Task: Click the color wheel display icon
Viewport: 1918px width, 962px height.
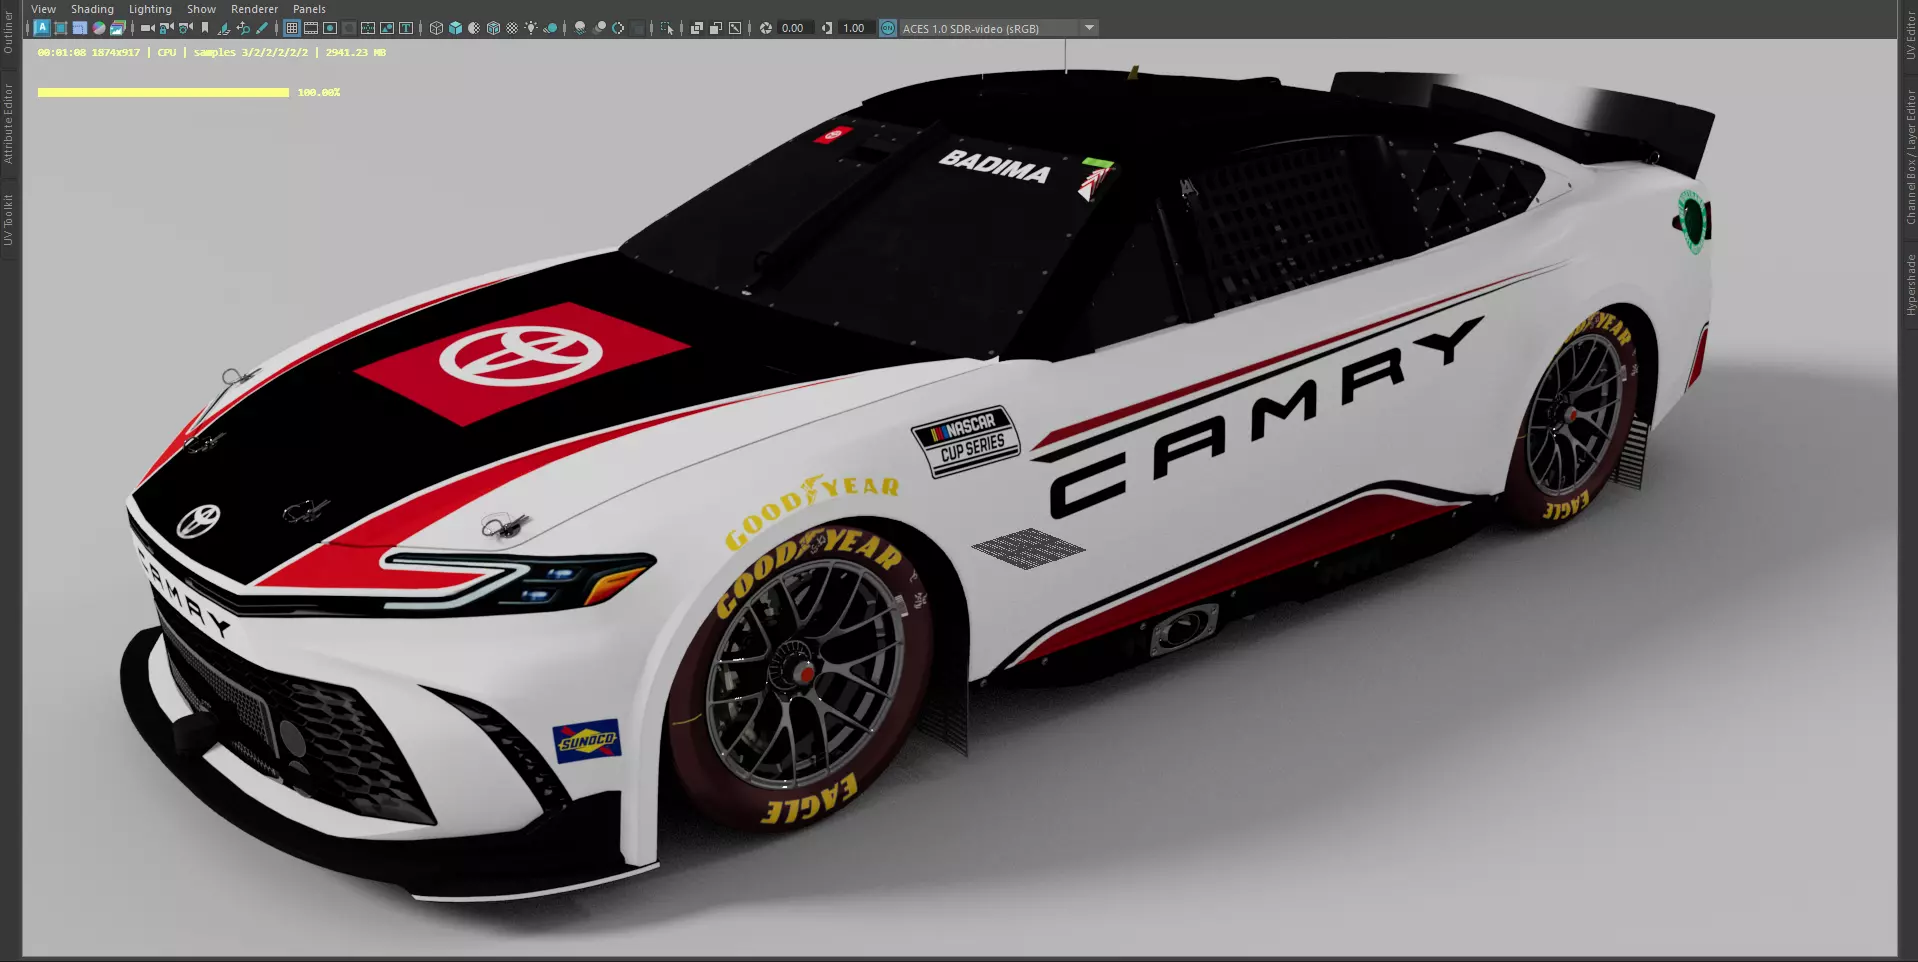Action: click(x=99, y=28)
